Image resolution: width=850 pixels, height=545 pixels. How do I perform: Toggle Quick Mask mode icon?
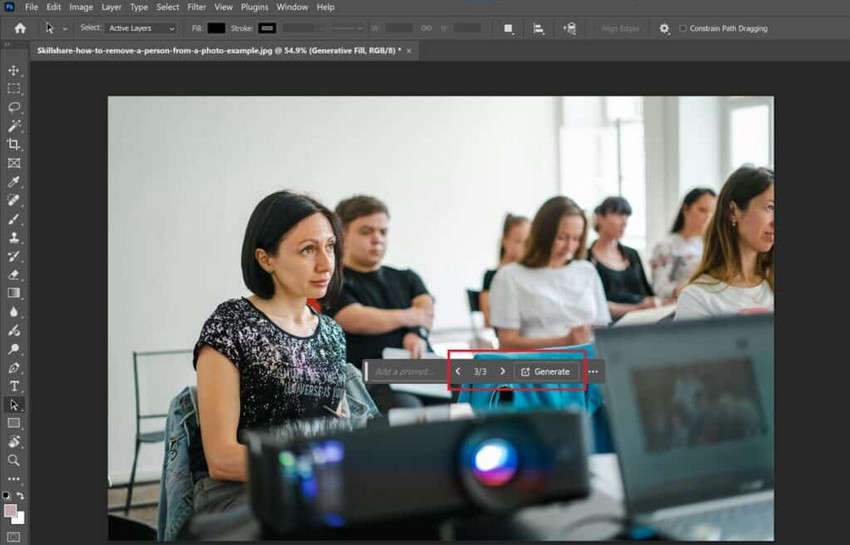[14, 537]
